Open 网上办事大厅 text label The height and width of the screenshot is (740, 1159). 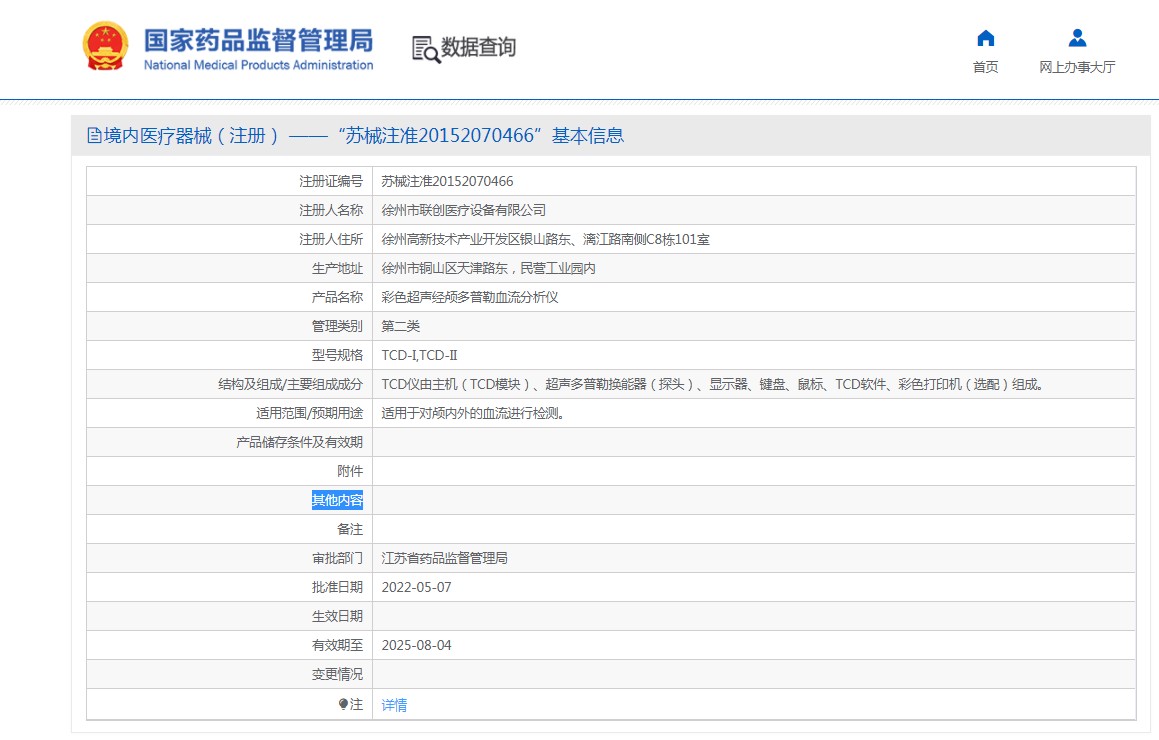1076,67
